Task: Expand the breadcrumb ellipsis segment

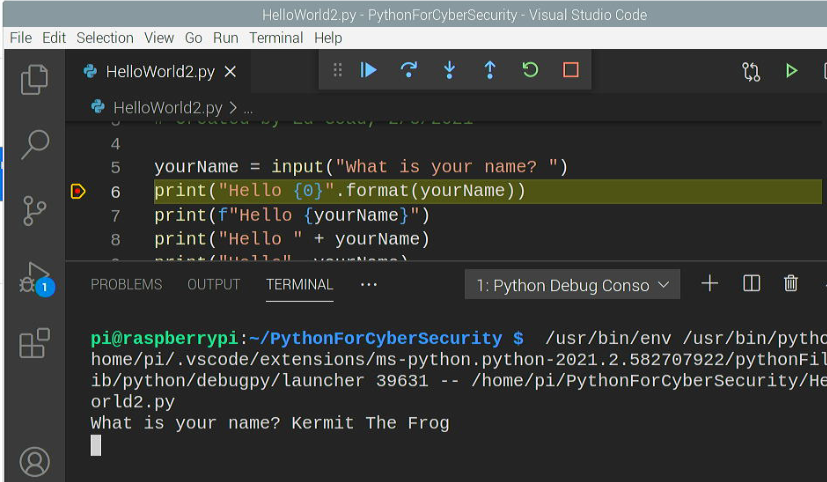Action: [248, 109]
